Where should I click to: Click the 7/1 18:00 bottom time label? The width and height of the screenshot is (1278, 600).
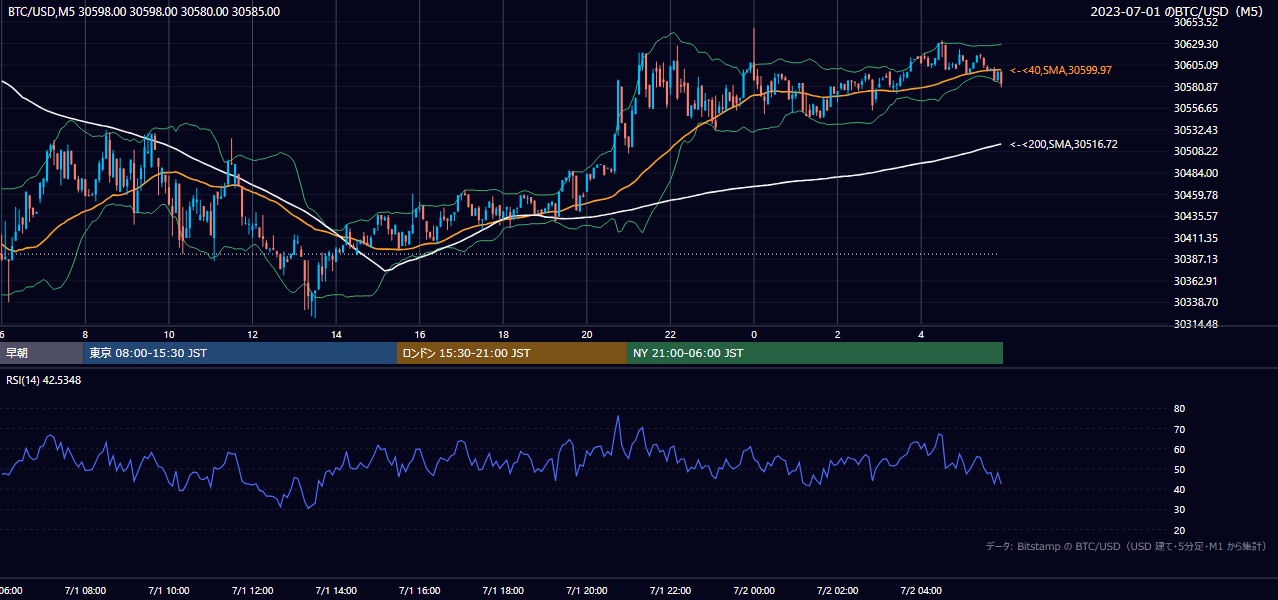503,591
